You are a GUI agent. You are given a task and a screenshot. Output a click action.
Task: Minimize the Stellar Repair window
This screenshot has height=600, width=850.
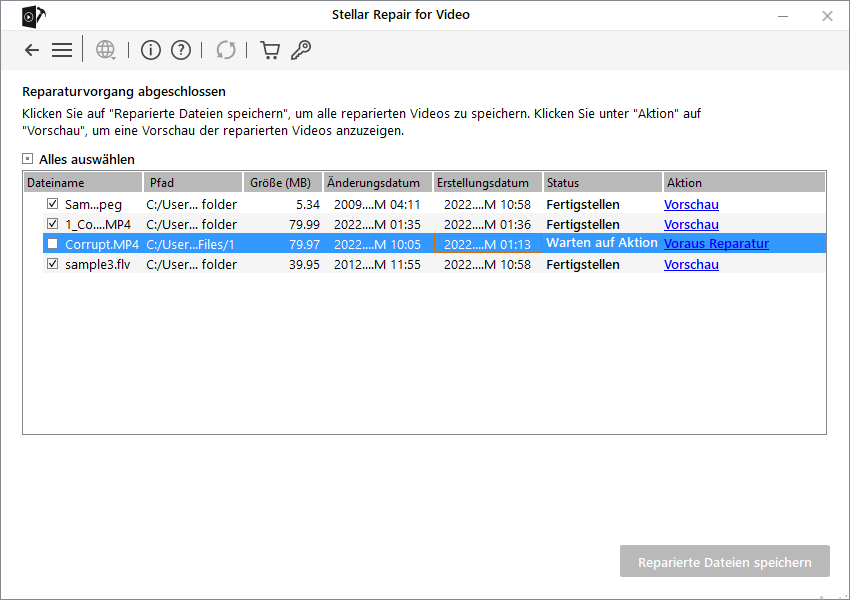[x=783, y=16]
